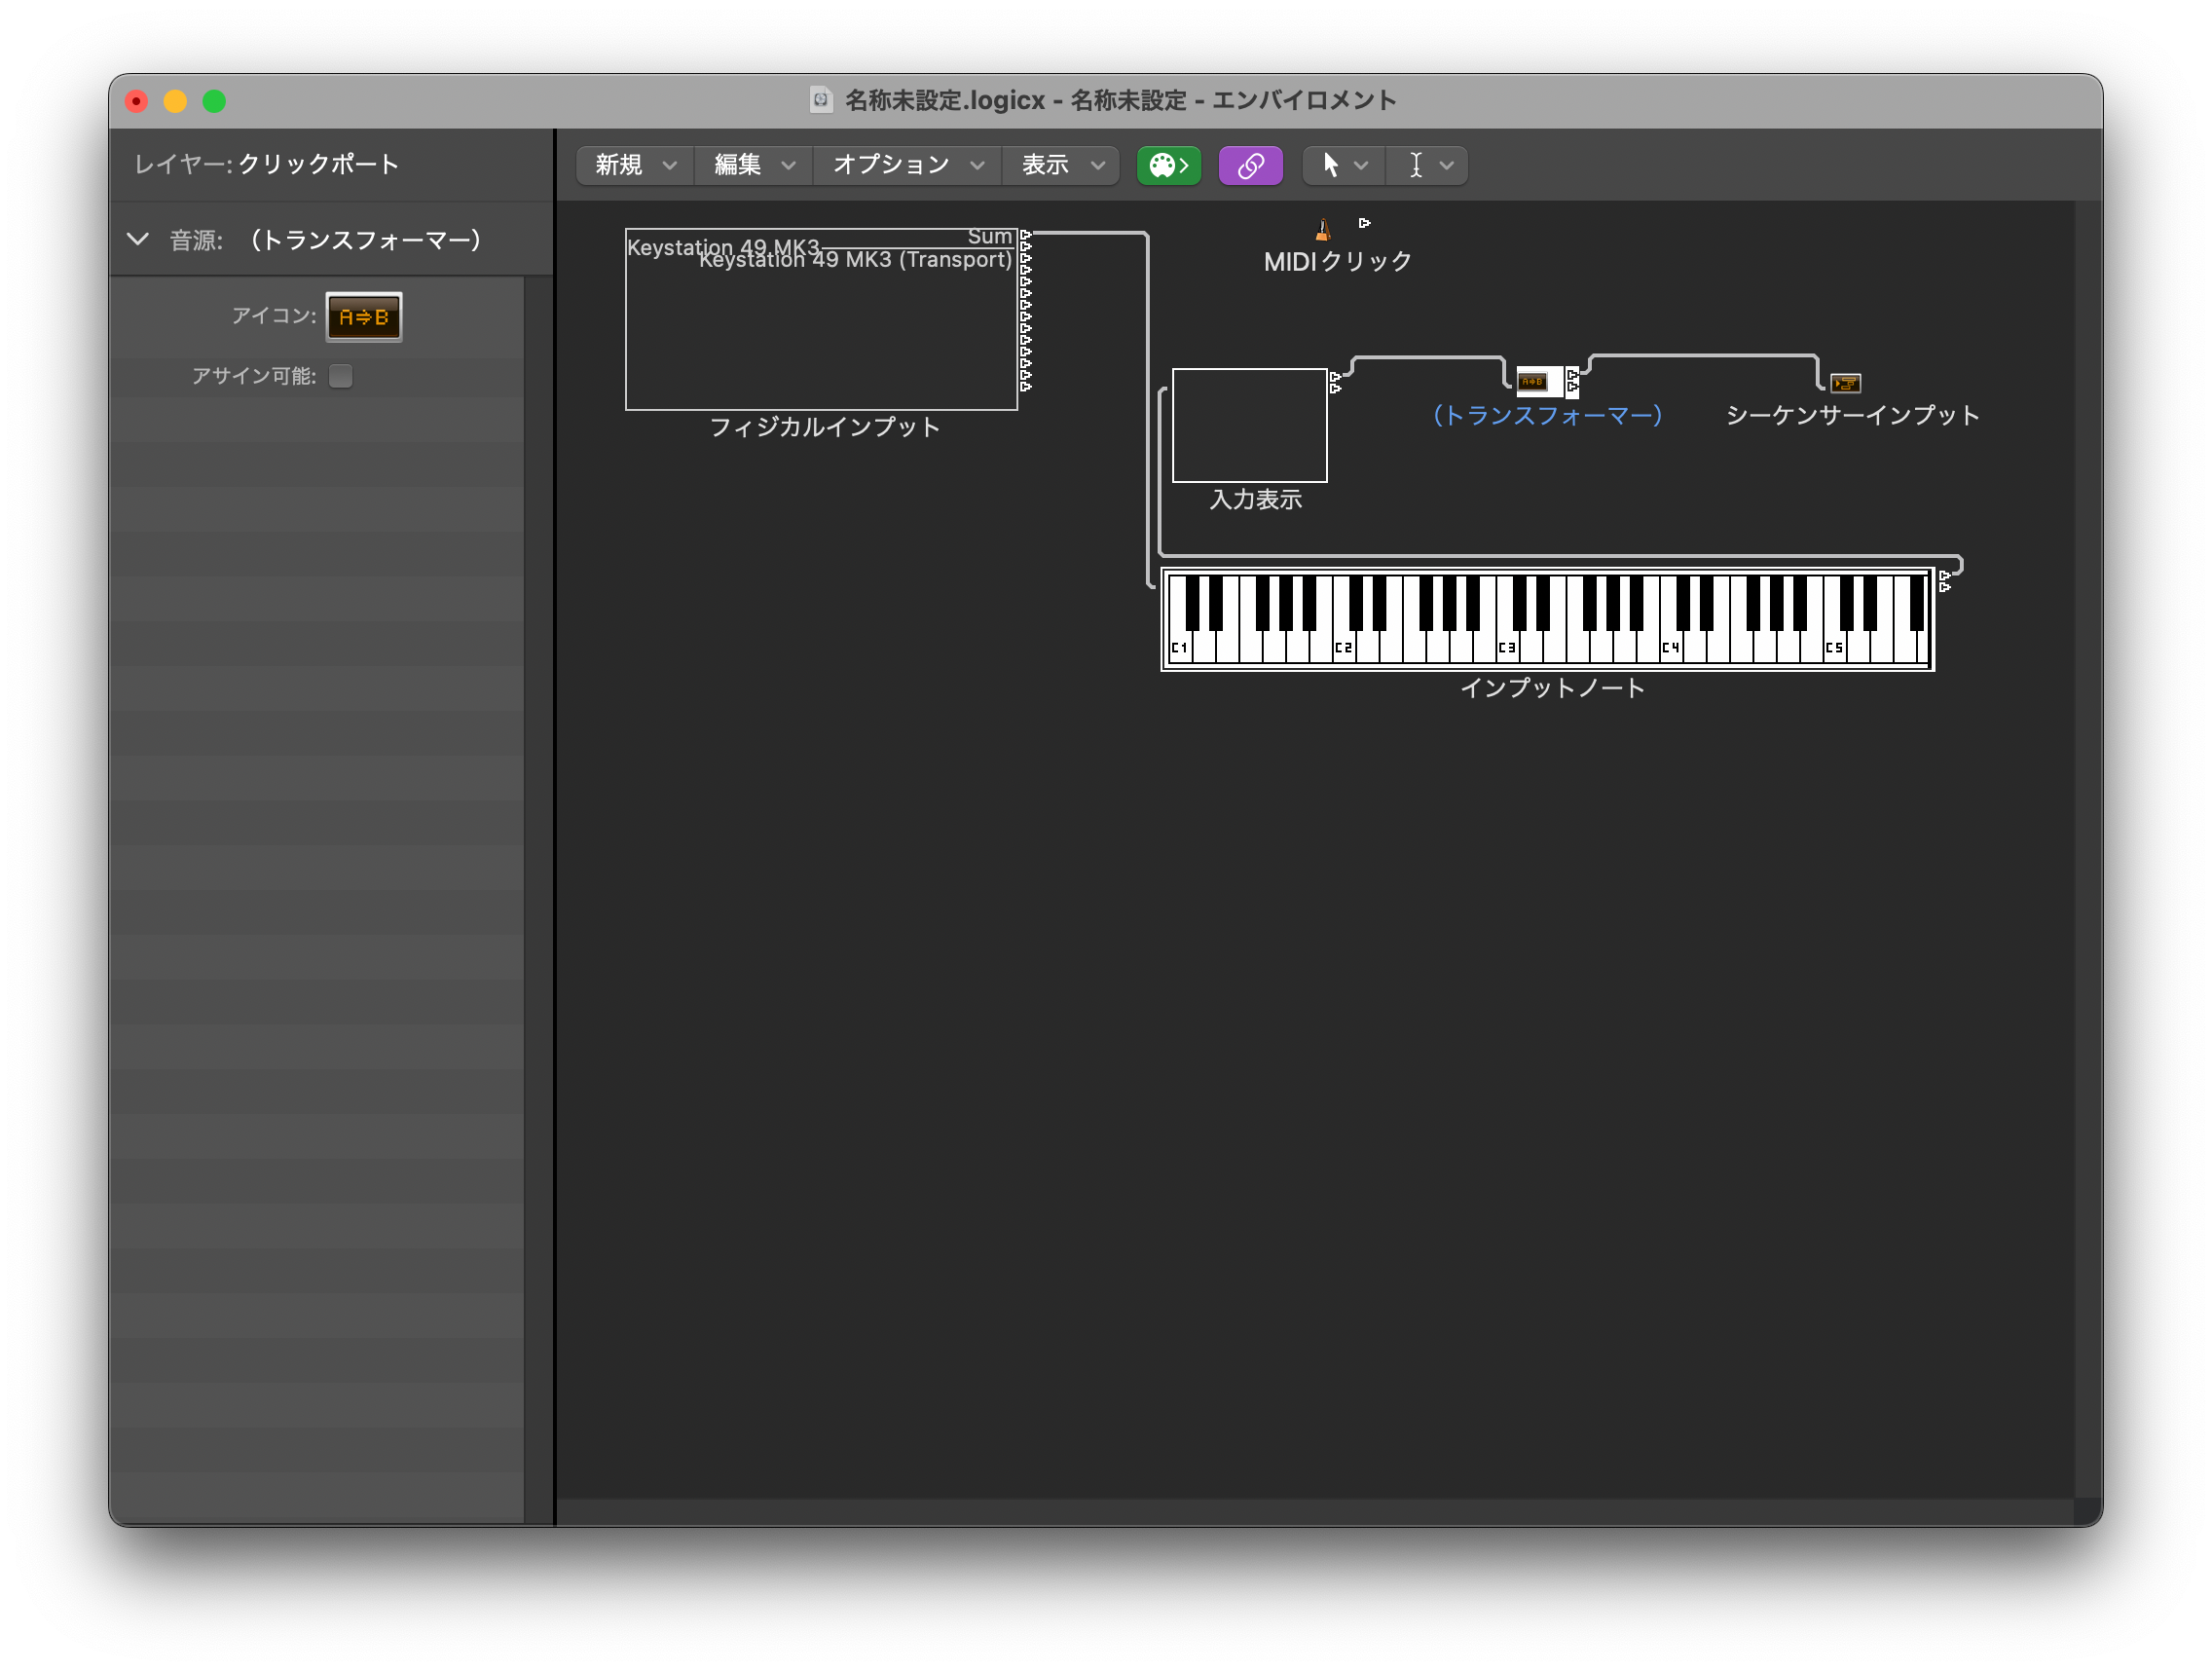Enable the アサイン可能 checkbox
Screen dimensions: 2212x1671
pyautogui.click(x=341, y=376)
